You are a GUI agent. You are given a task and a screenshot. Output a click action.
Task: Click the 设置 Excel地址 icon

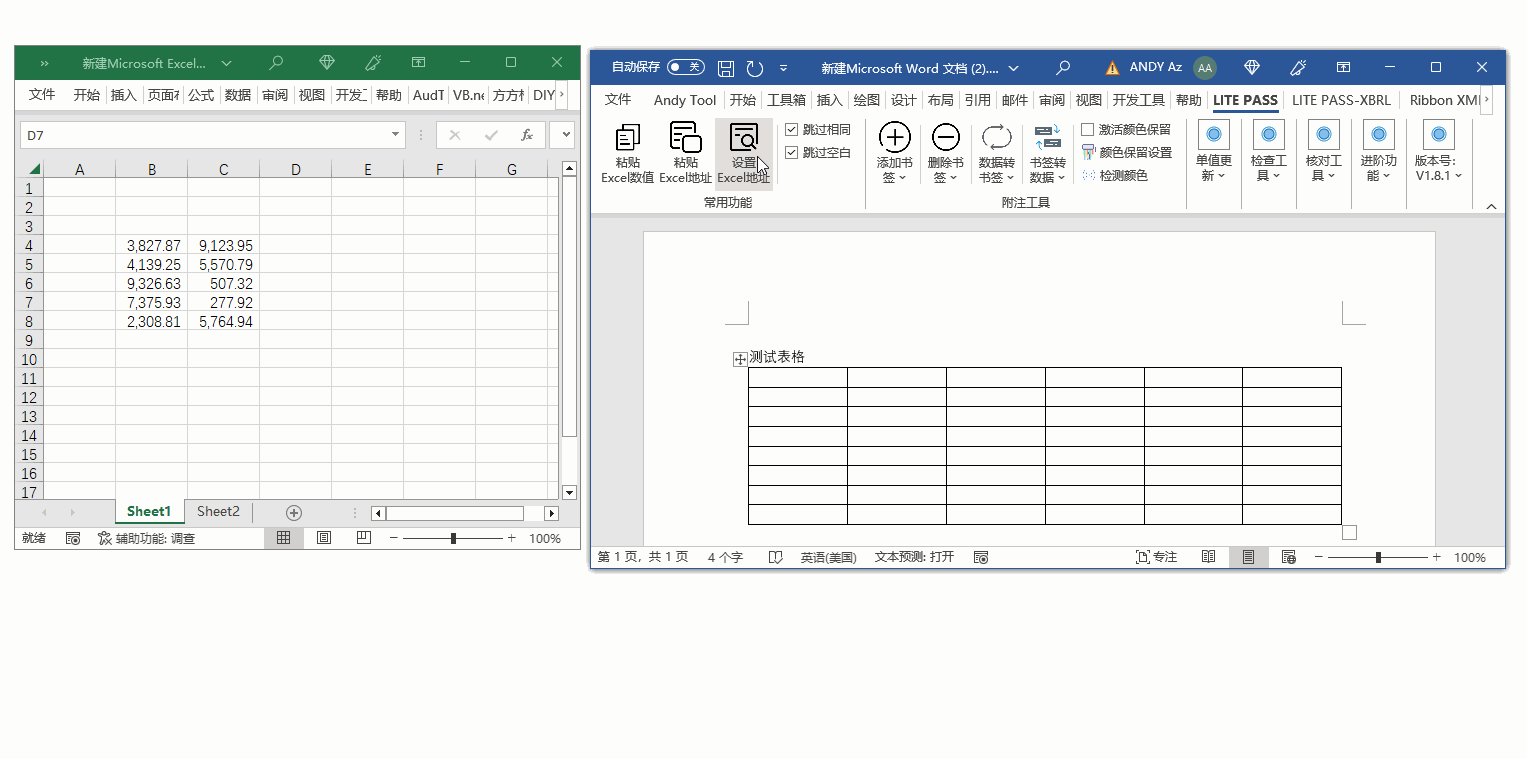point(743,139)
